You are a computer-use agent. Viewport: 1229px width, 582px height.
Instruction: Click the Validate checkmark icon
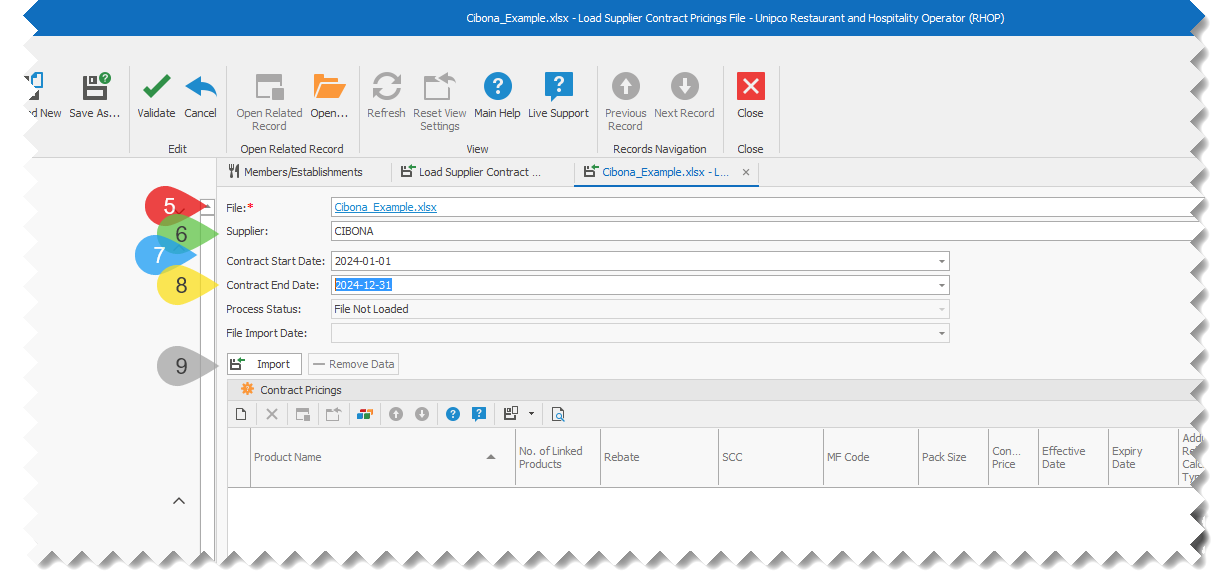156,86
